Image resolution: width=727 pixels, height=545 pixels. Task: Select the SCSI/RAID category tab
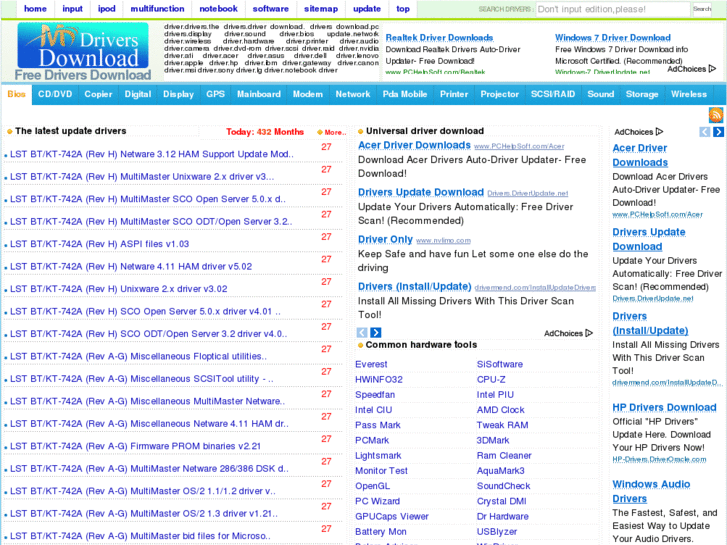(553, 94)
